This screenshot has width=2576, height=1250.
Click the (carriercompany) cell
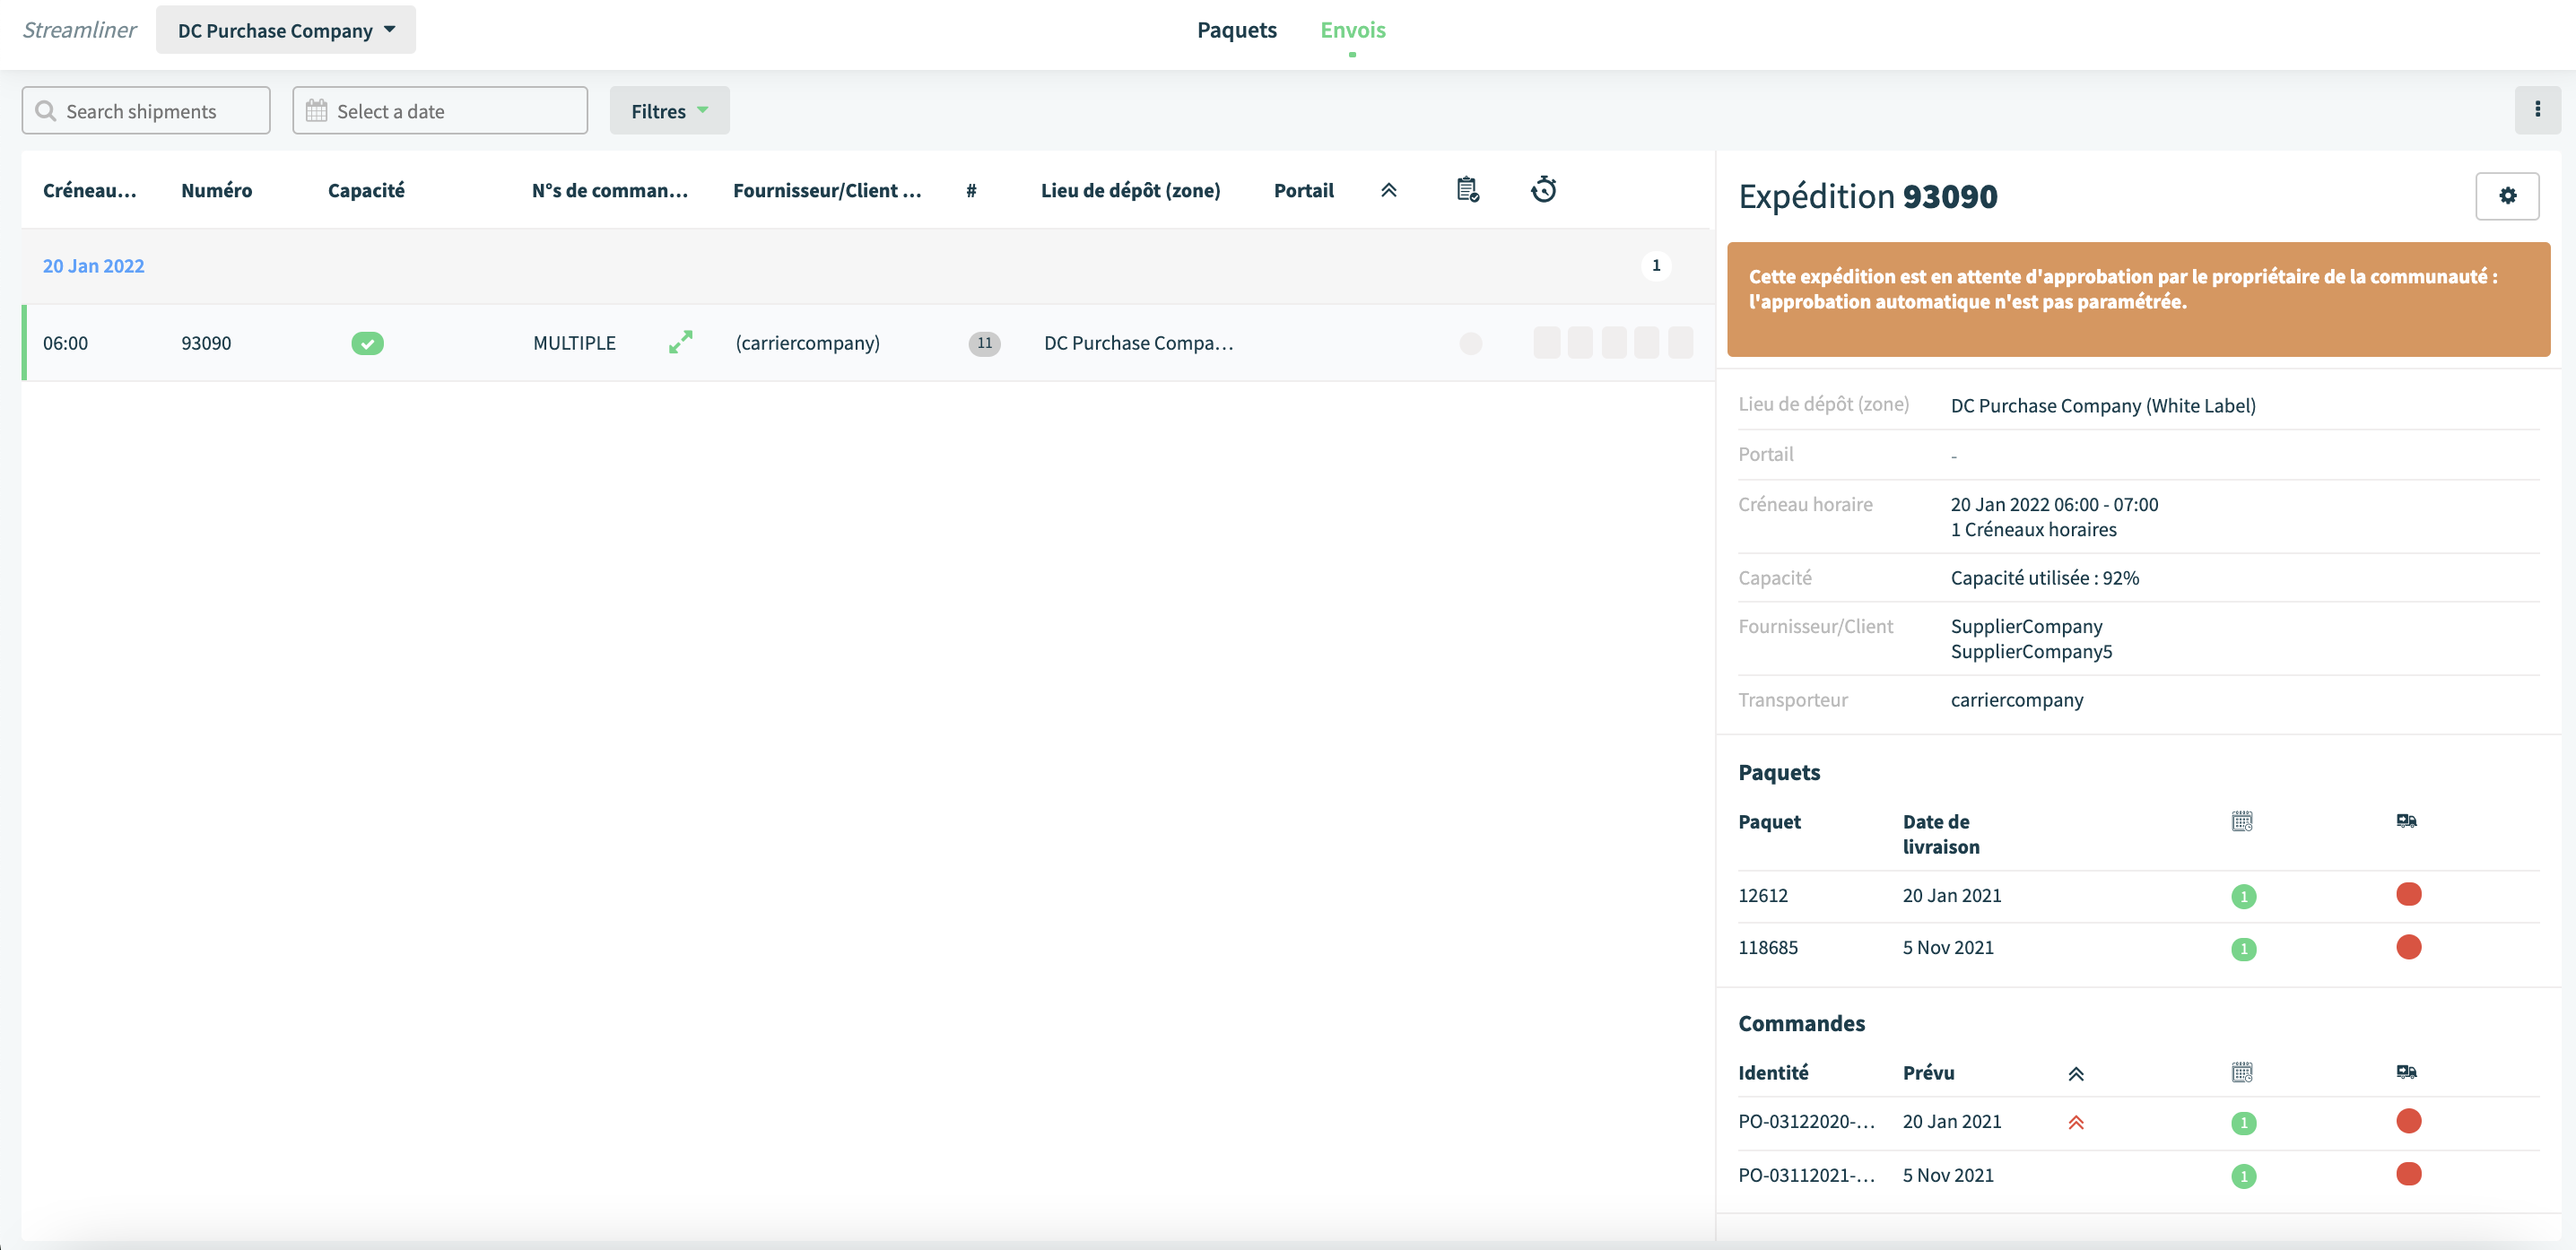click(807, 343)
